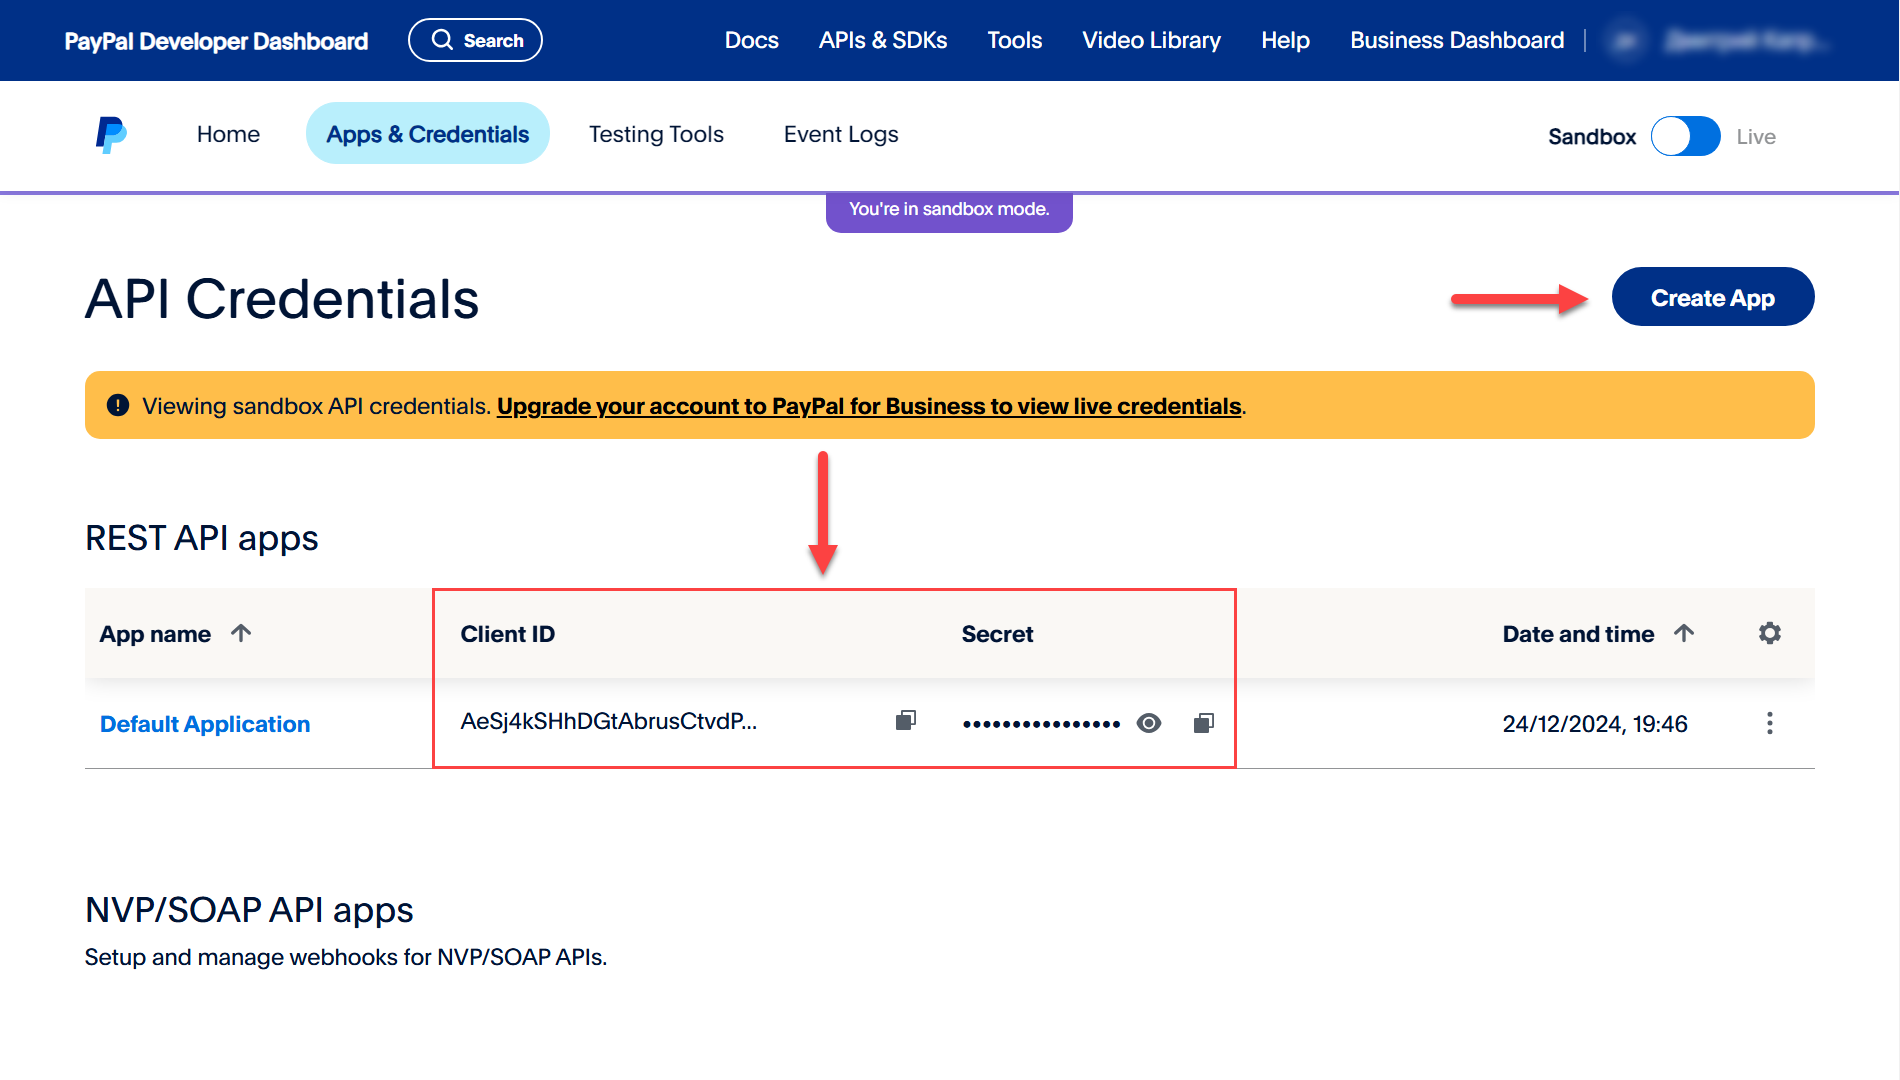Switch to Home tab
Image resolution: width=1900 pixels, height=1080 pixels.
[x=228, y=134]
